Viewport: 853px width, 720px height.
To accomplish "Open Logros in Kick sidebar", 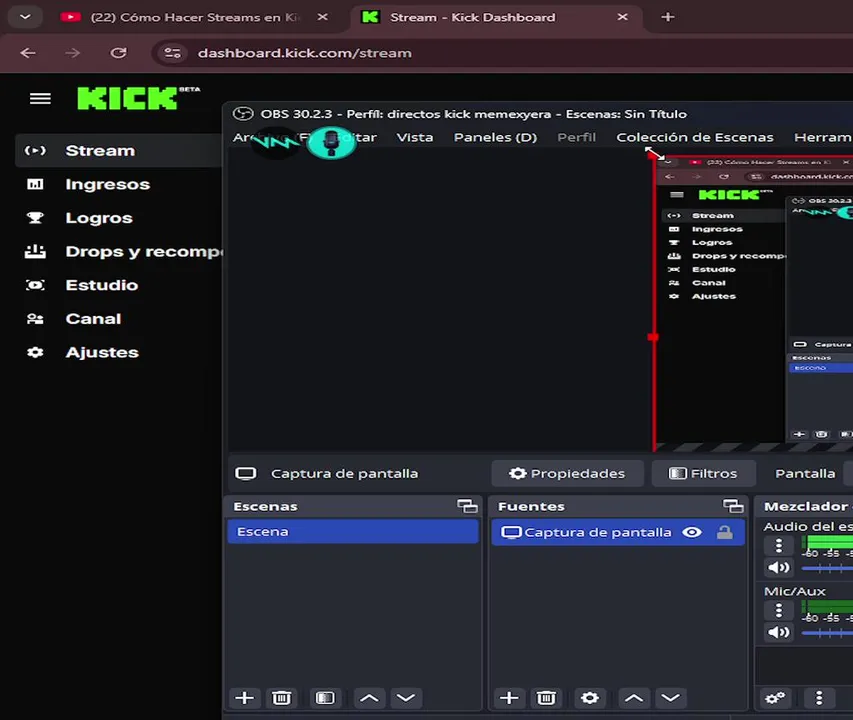I will click(x=98, y=218).
